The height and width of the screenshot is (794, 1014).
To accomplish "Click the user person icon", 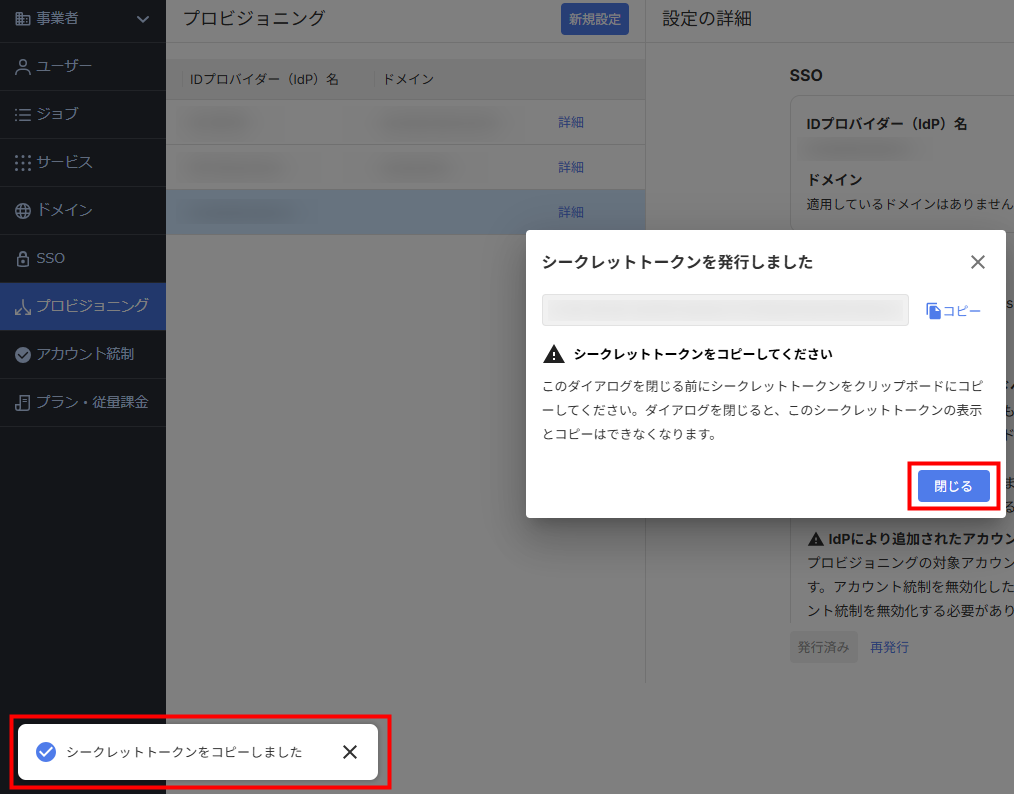I will [23, 67].
